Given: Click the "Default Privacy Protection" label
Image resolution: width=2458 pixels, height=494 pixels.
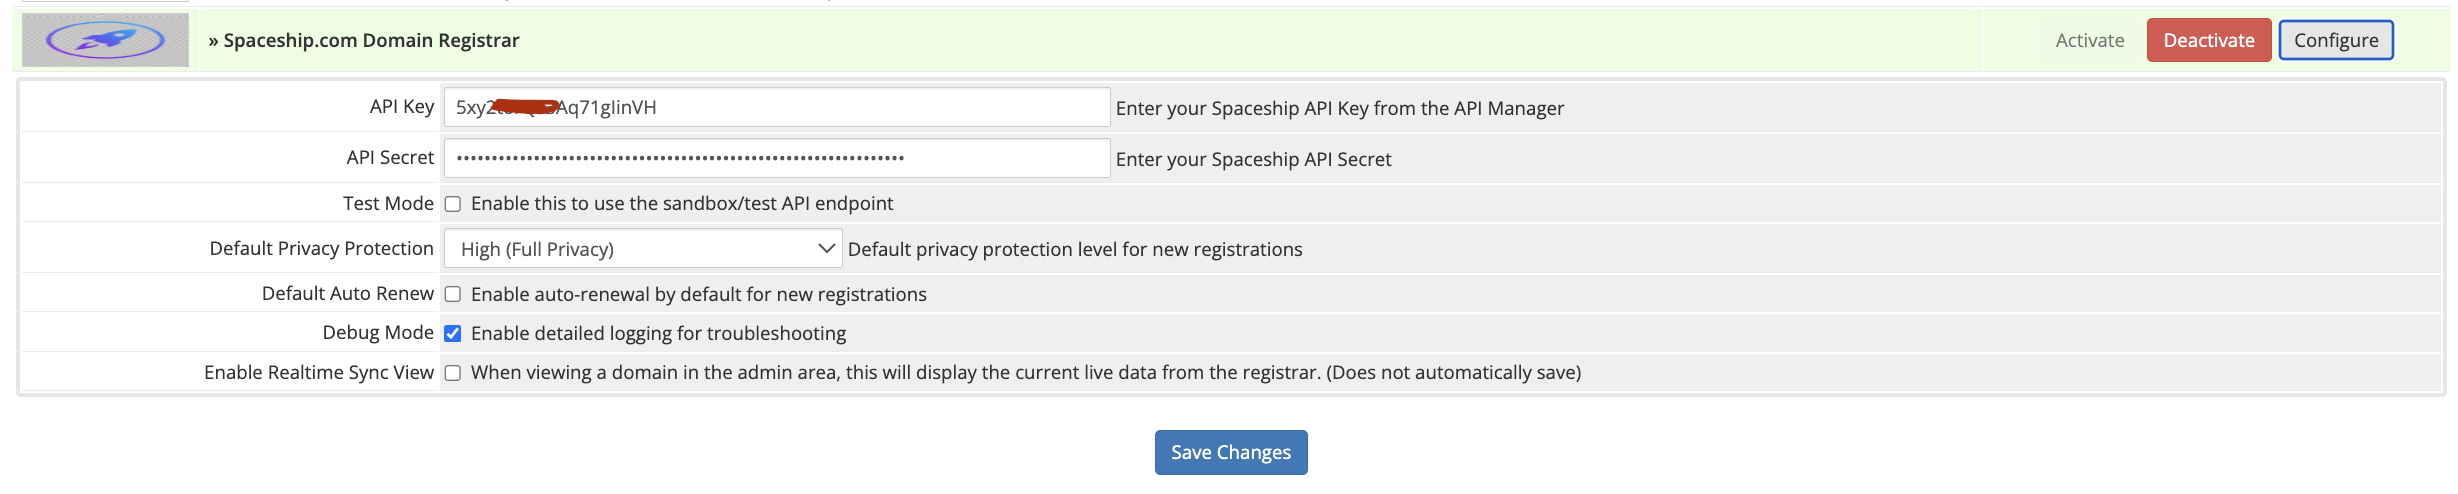Looking at the screenshot, I should click(x=321, y=249).
